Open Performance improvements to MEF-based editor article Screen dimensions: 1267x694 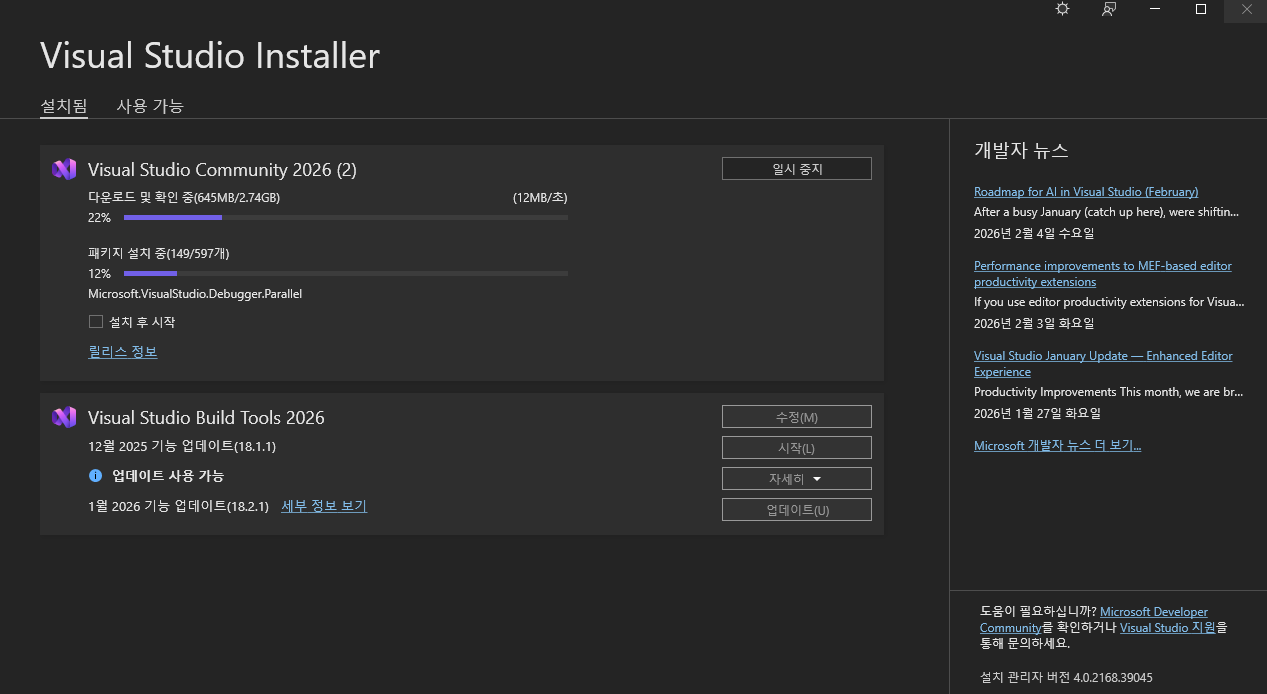tap(1103, 274)
